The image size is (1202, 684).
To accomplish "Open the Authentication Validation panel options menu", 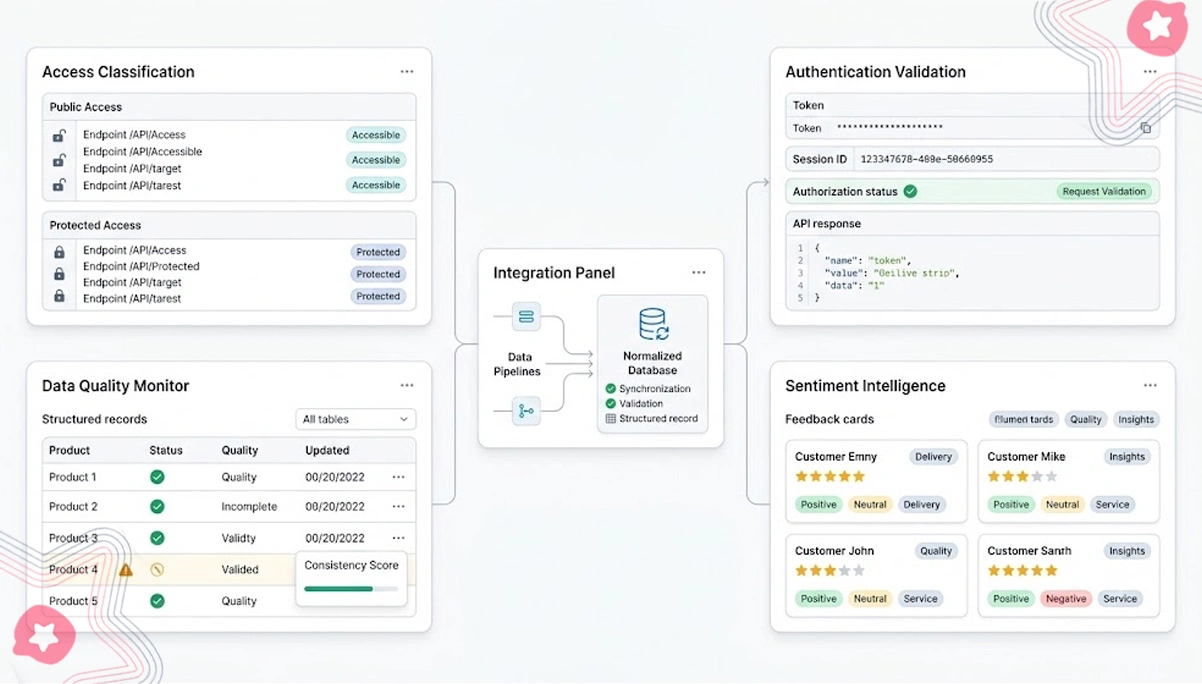I will click(1150, 72).
